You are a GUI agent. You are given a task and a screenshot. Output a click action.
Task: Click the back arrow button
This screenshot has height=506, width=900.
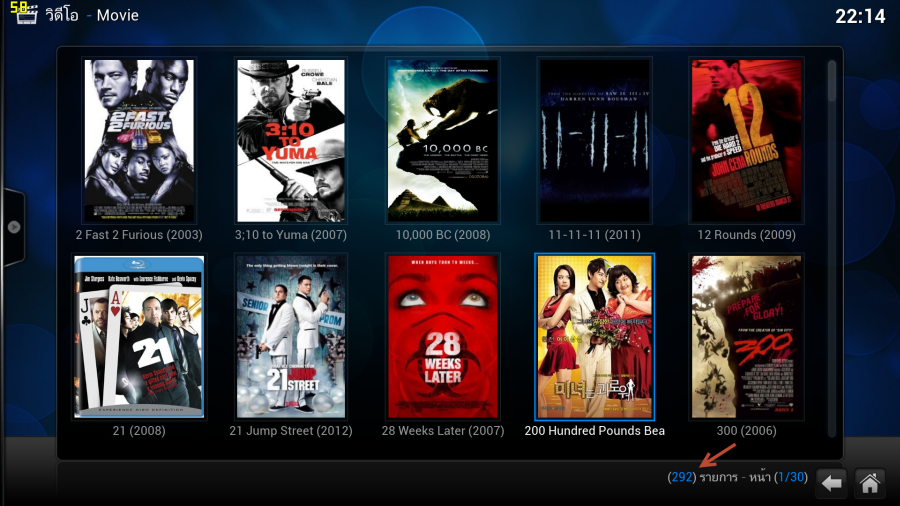pos(831,483)
